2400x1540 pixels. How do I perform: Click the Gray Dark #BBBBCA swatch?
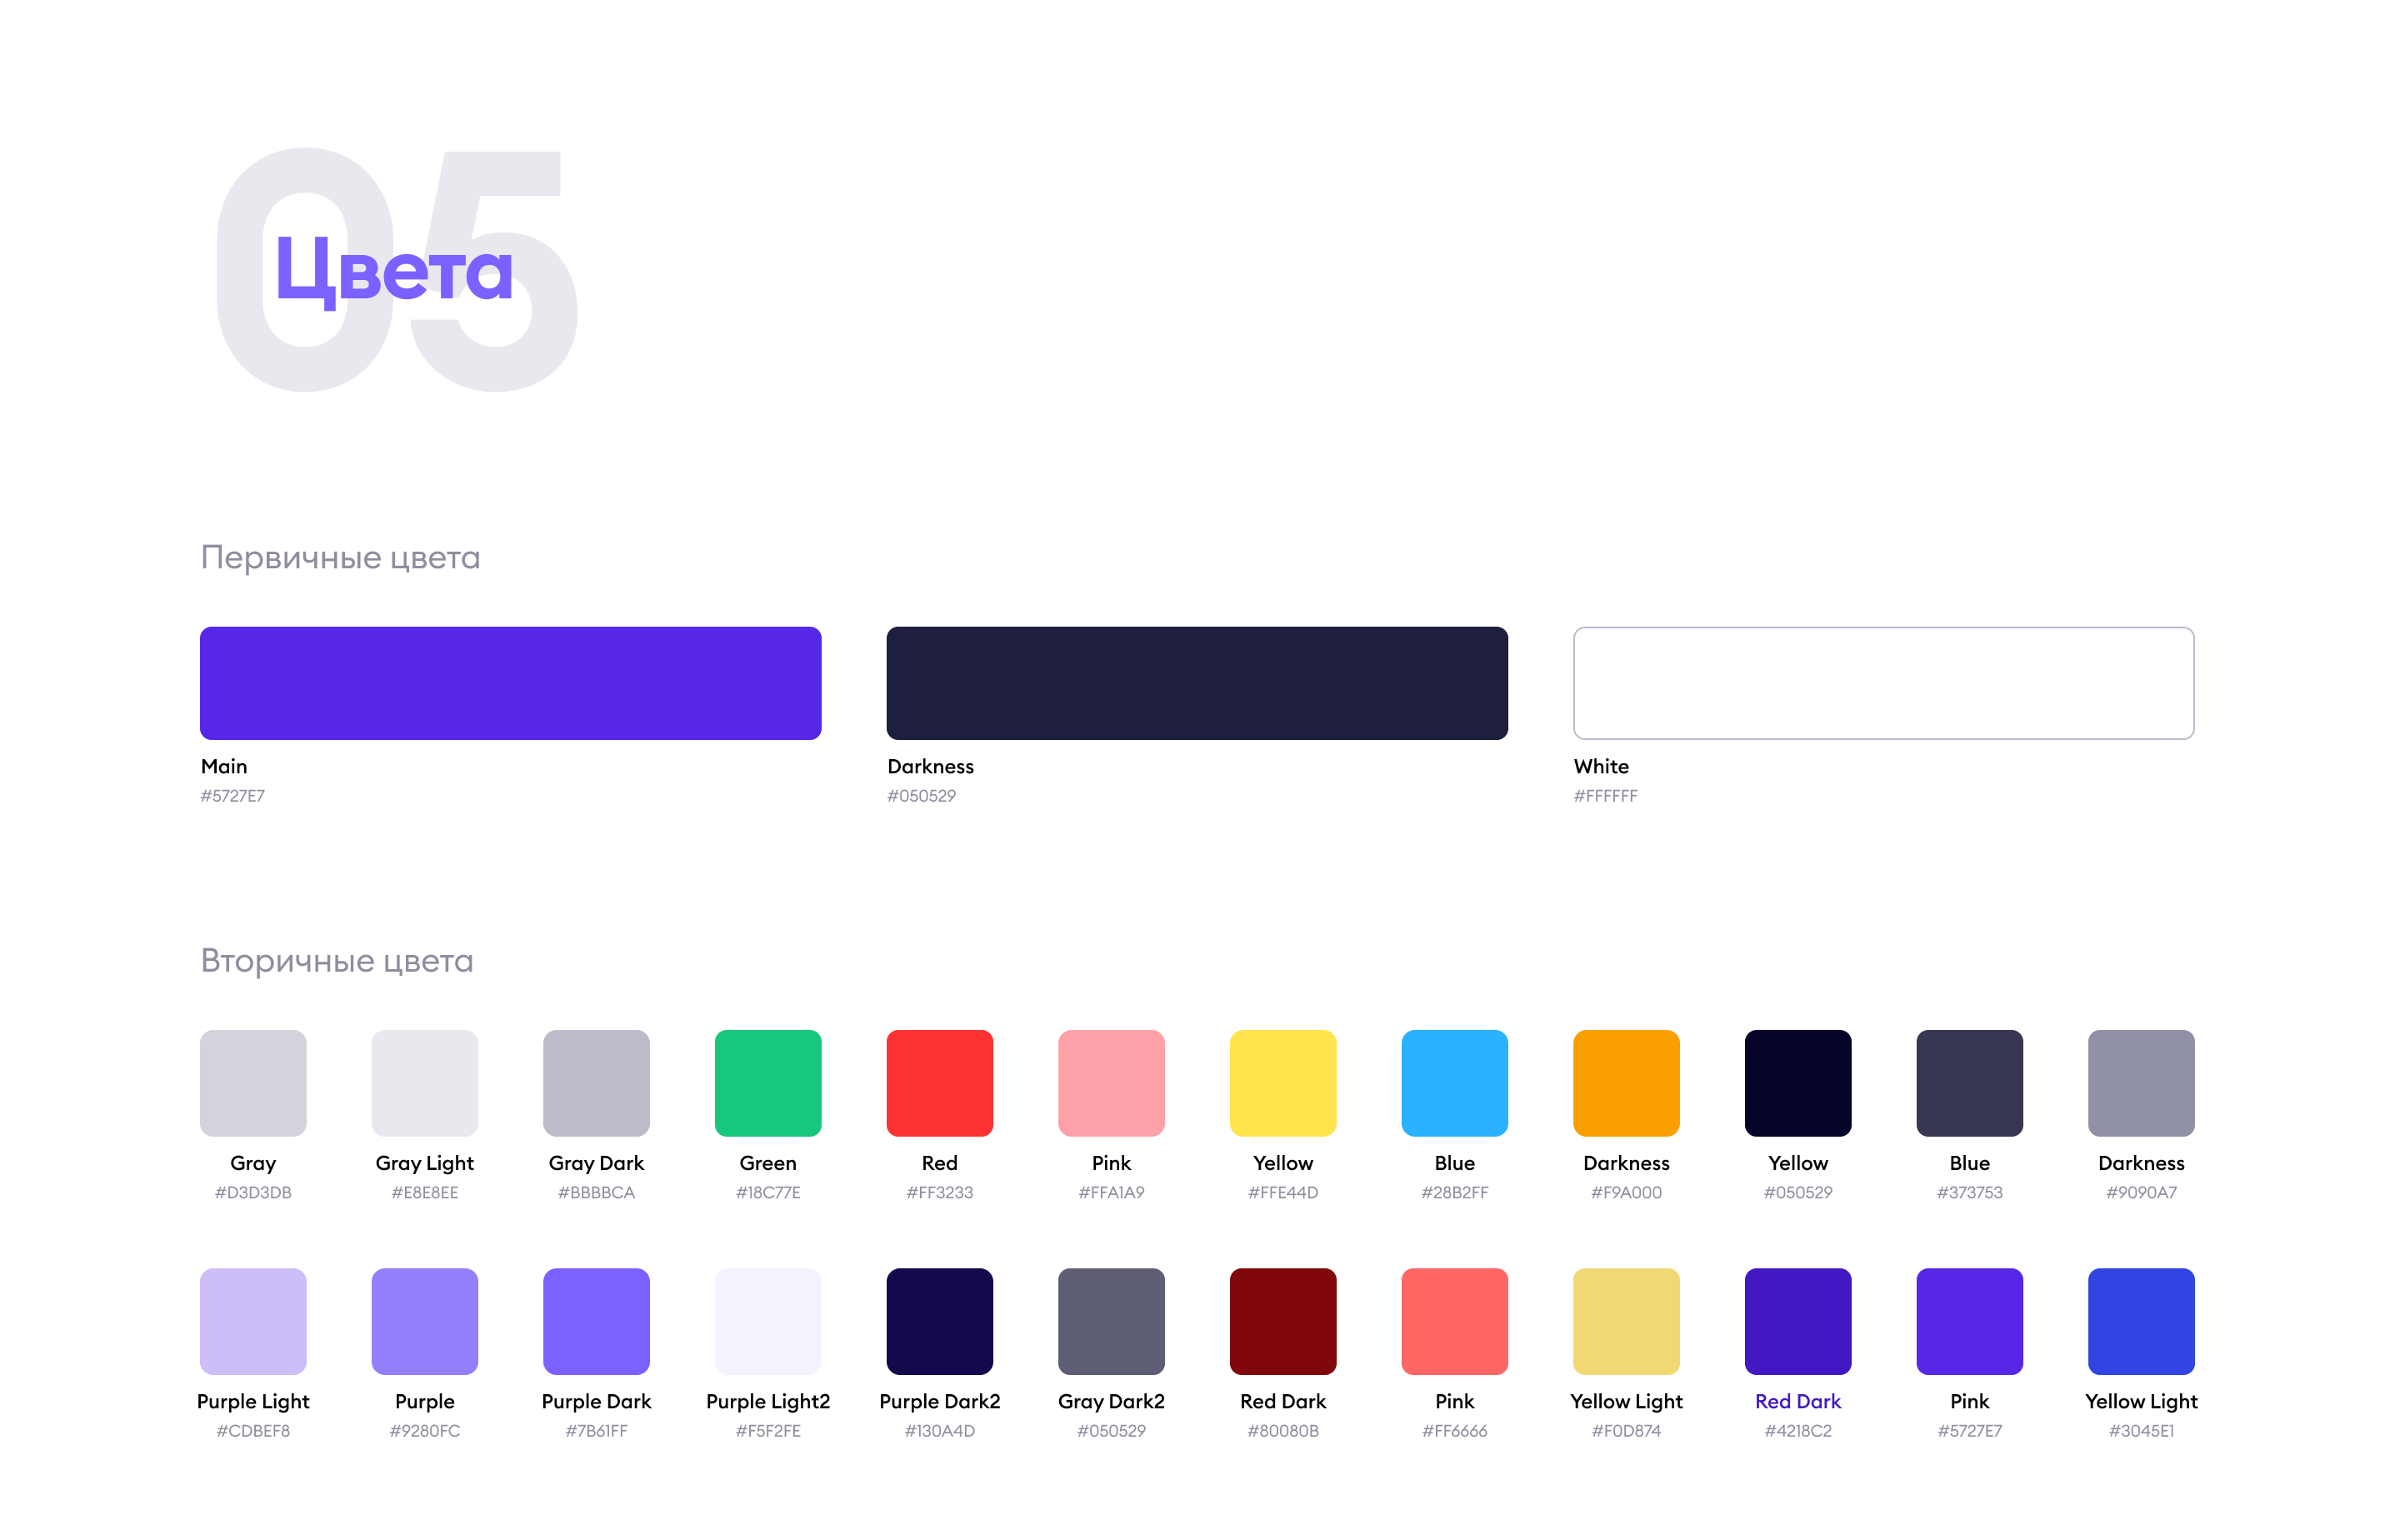point(596,1083)
